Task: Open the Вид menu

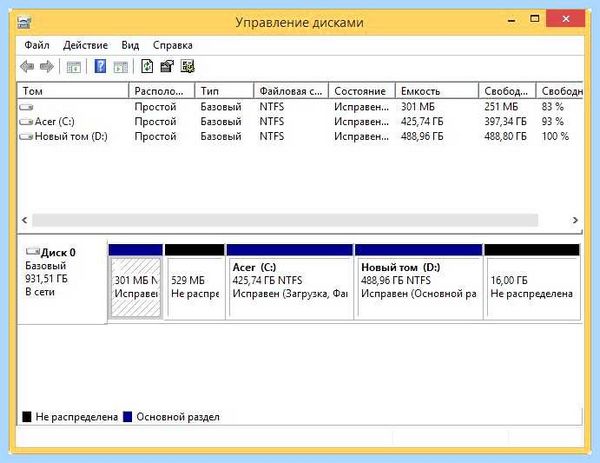Action: (130, 45)
